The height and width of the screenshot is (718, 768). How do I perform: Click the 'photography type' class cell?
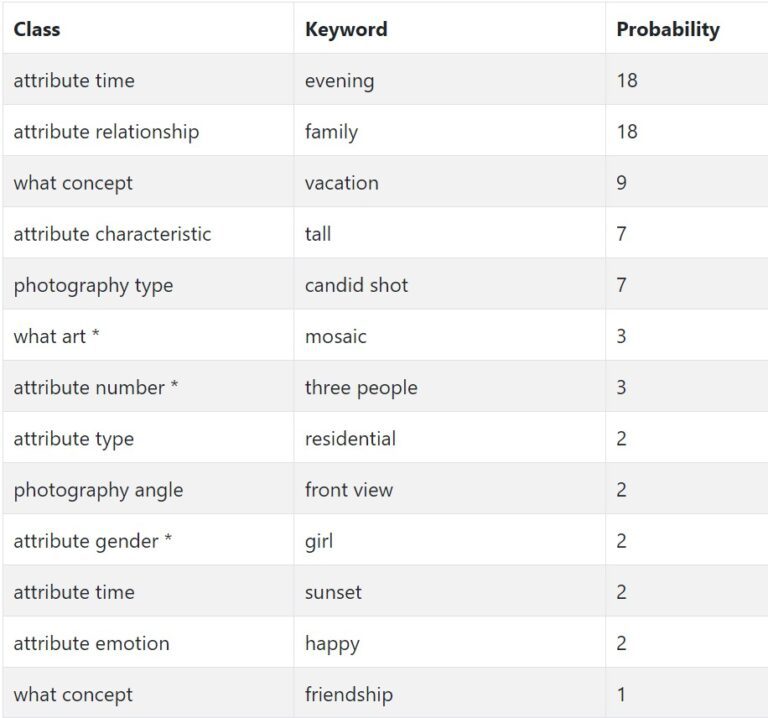(148, 284)
